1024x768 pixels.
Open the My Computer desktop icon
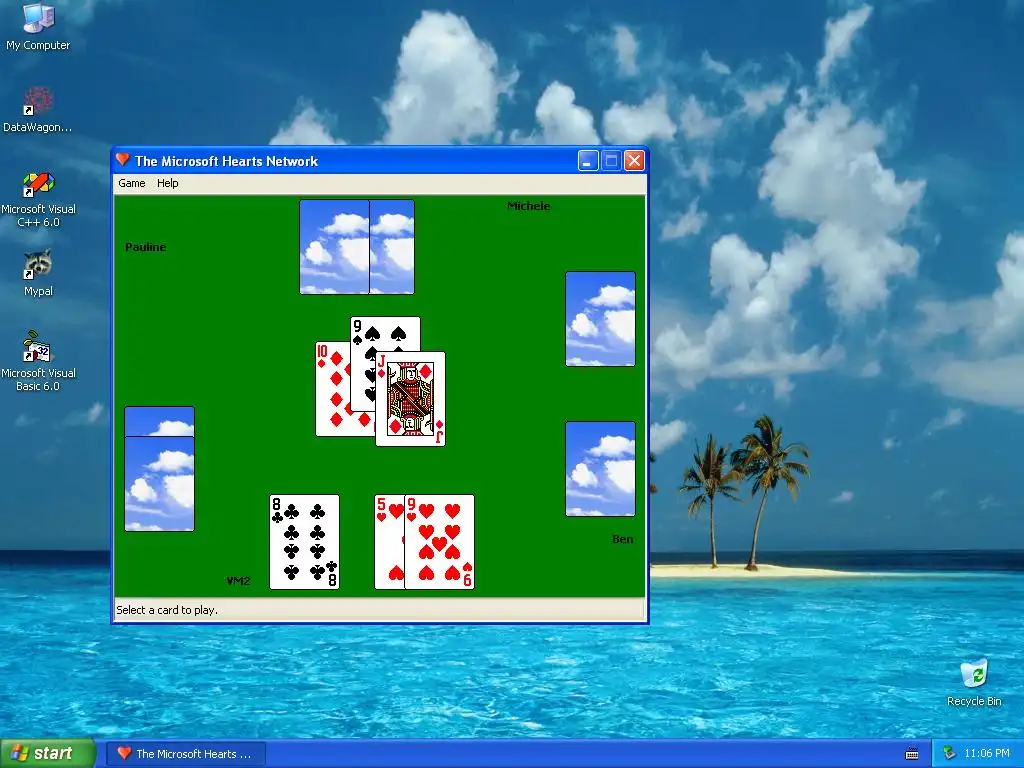point(38,27)
